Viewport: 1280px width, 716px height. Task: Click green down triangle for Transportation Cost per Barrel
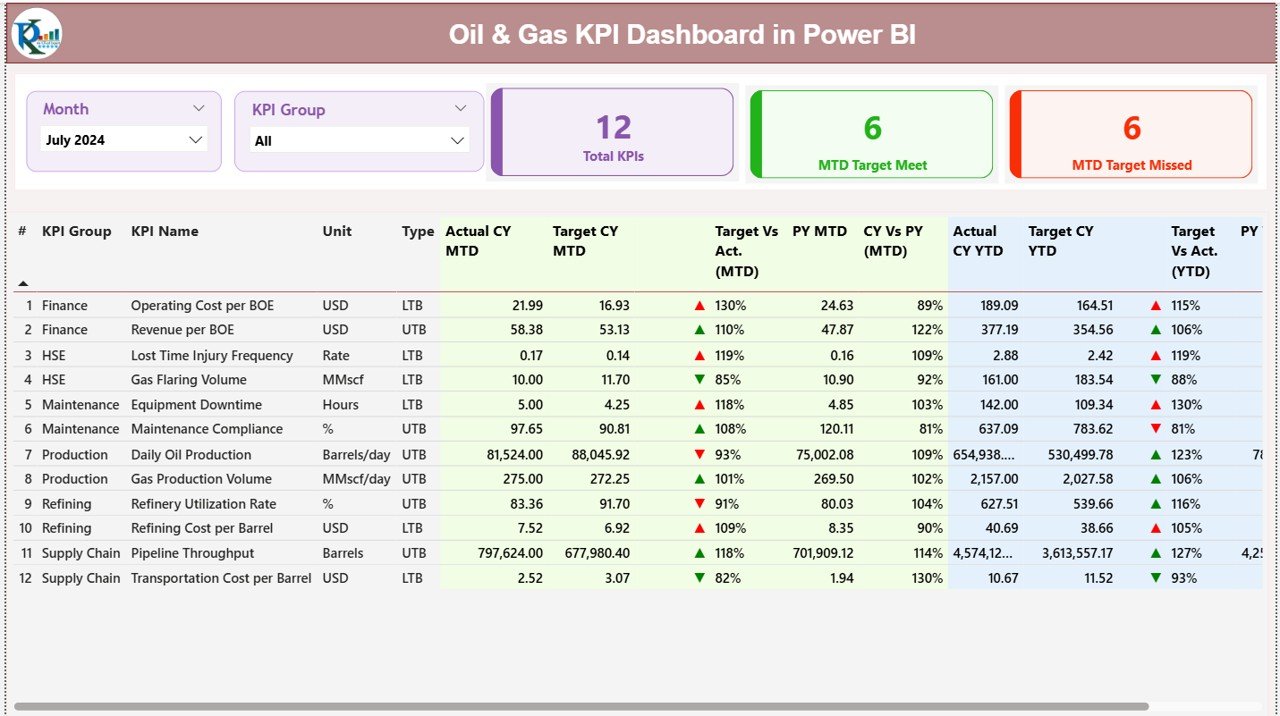pos(699,577)
